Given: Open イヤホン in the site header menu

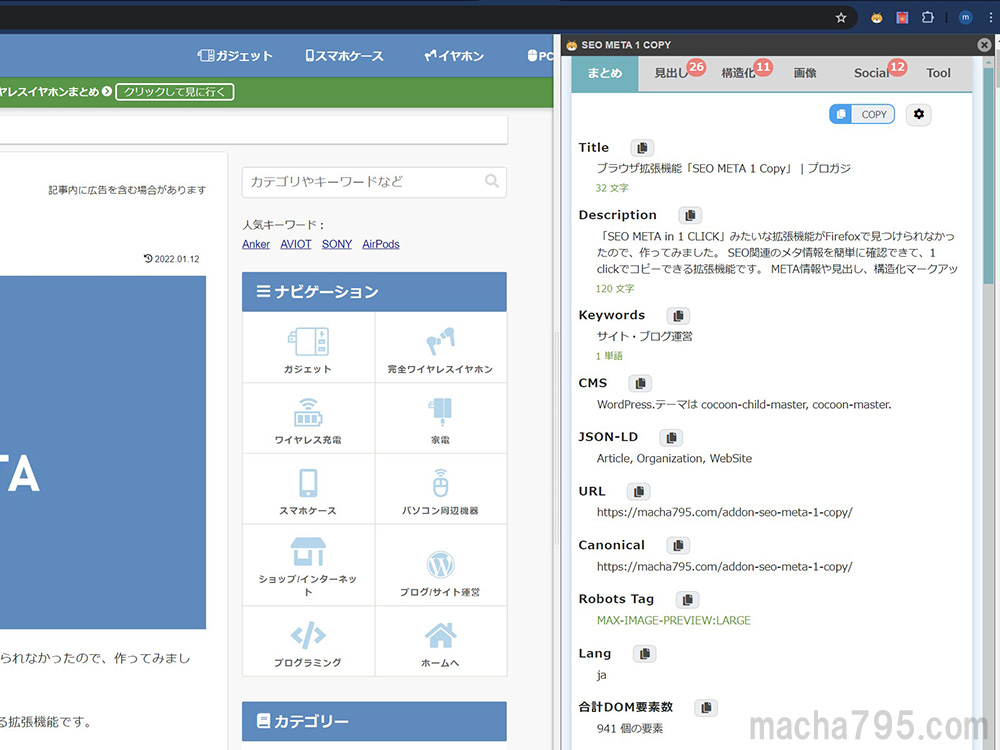Looking at the screenshot, I should (x=454, y=56).
